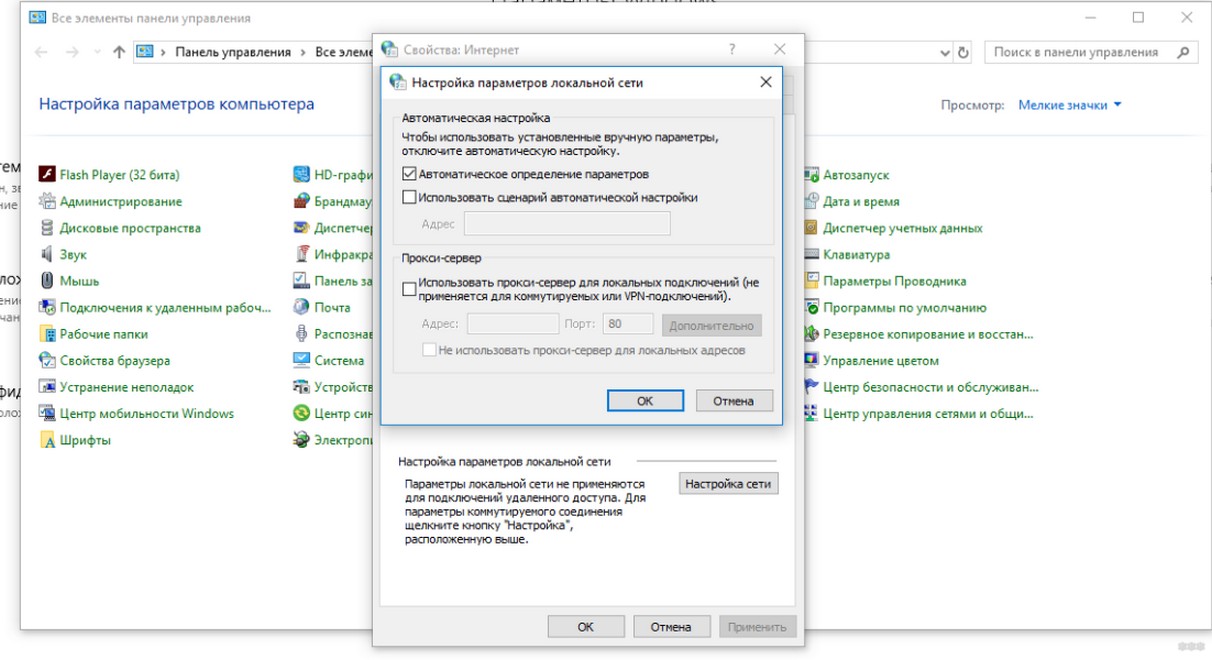Open the Свойства браузера link
Viewport: 1212px width, 660px height.
click(114, 361)
